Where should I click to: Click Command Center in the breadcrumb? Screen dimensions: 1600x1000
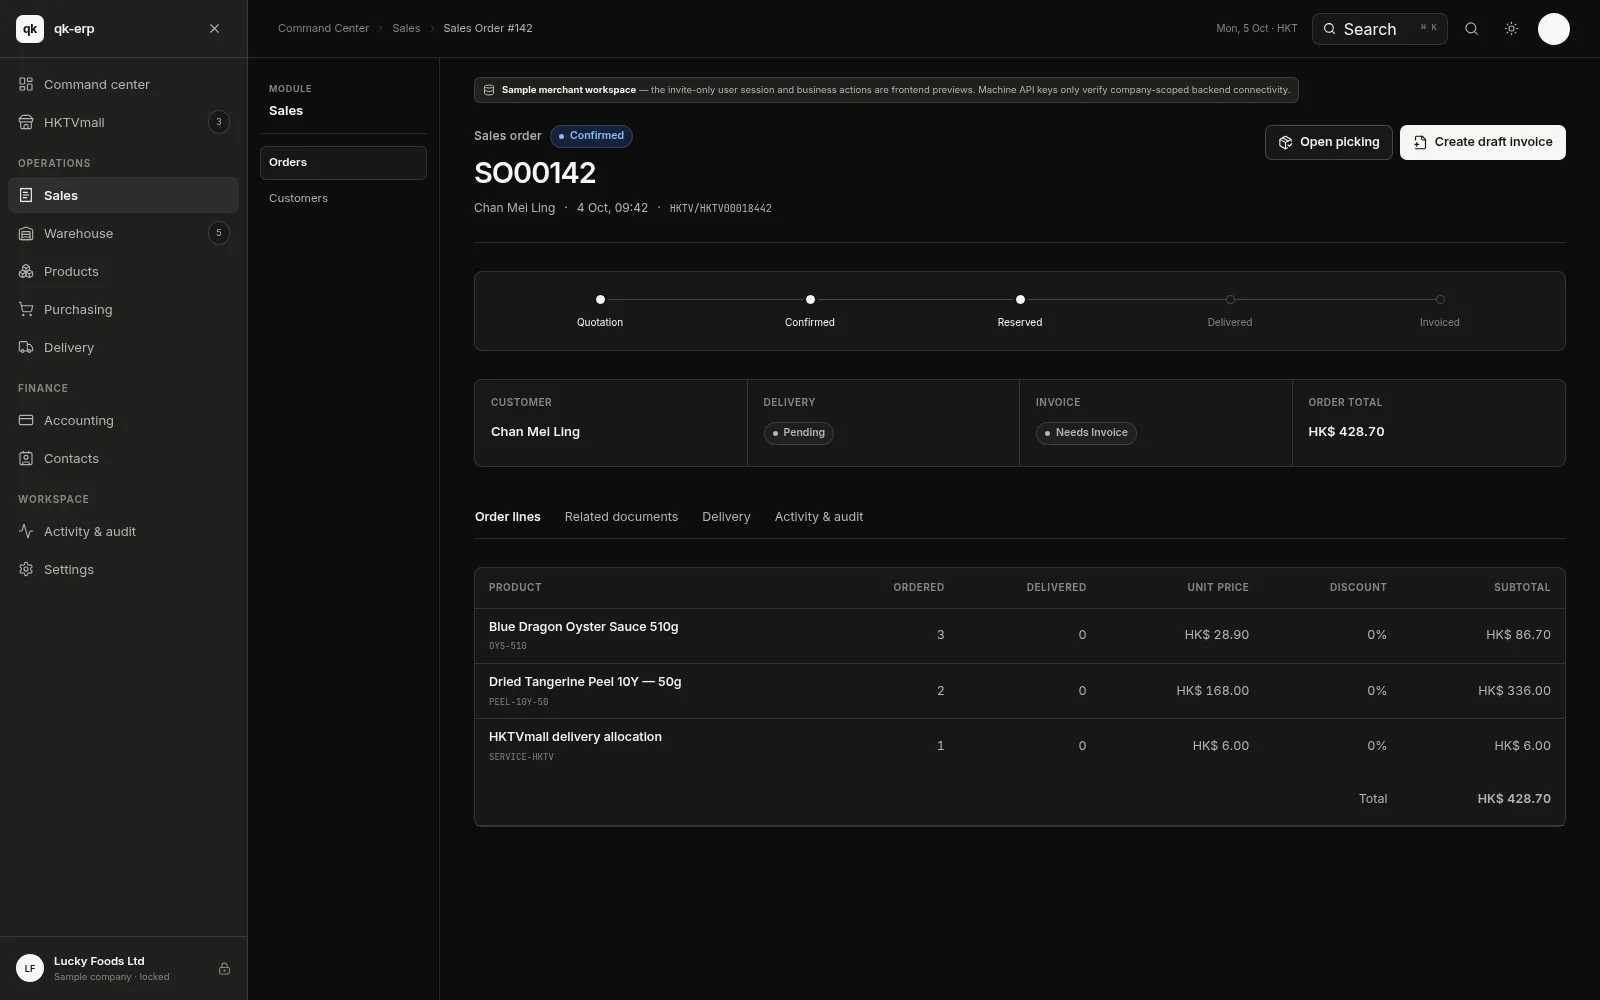point(323,28)
